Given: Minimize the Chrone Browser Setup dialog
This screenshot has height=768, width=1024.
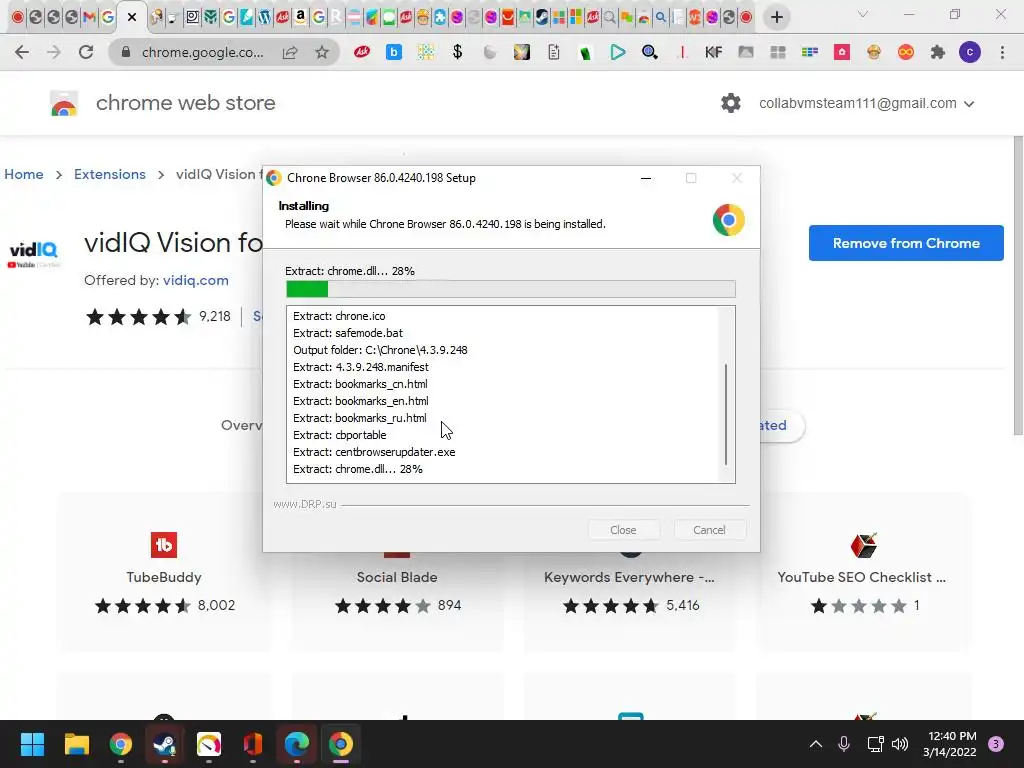Looking at the screenshot, I should point(646,178).
